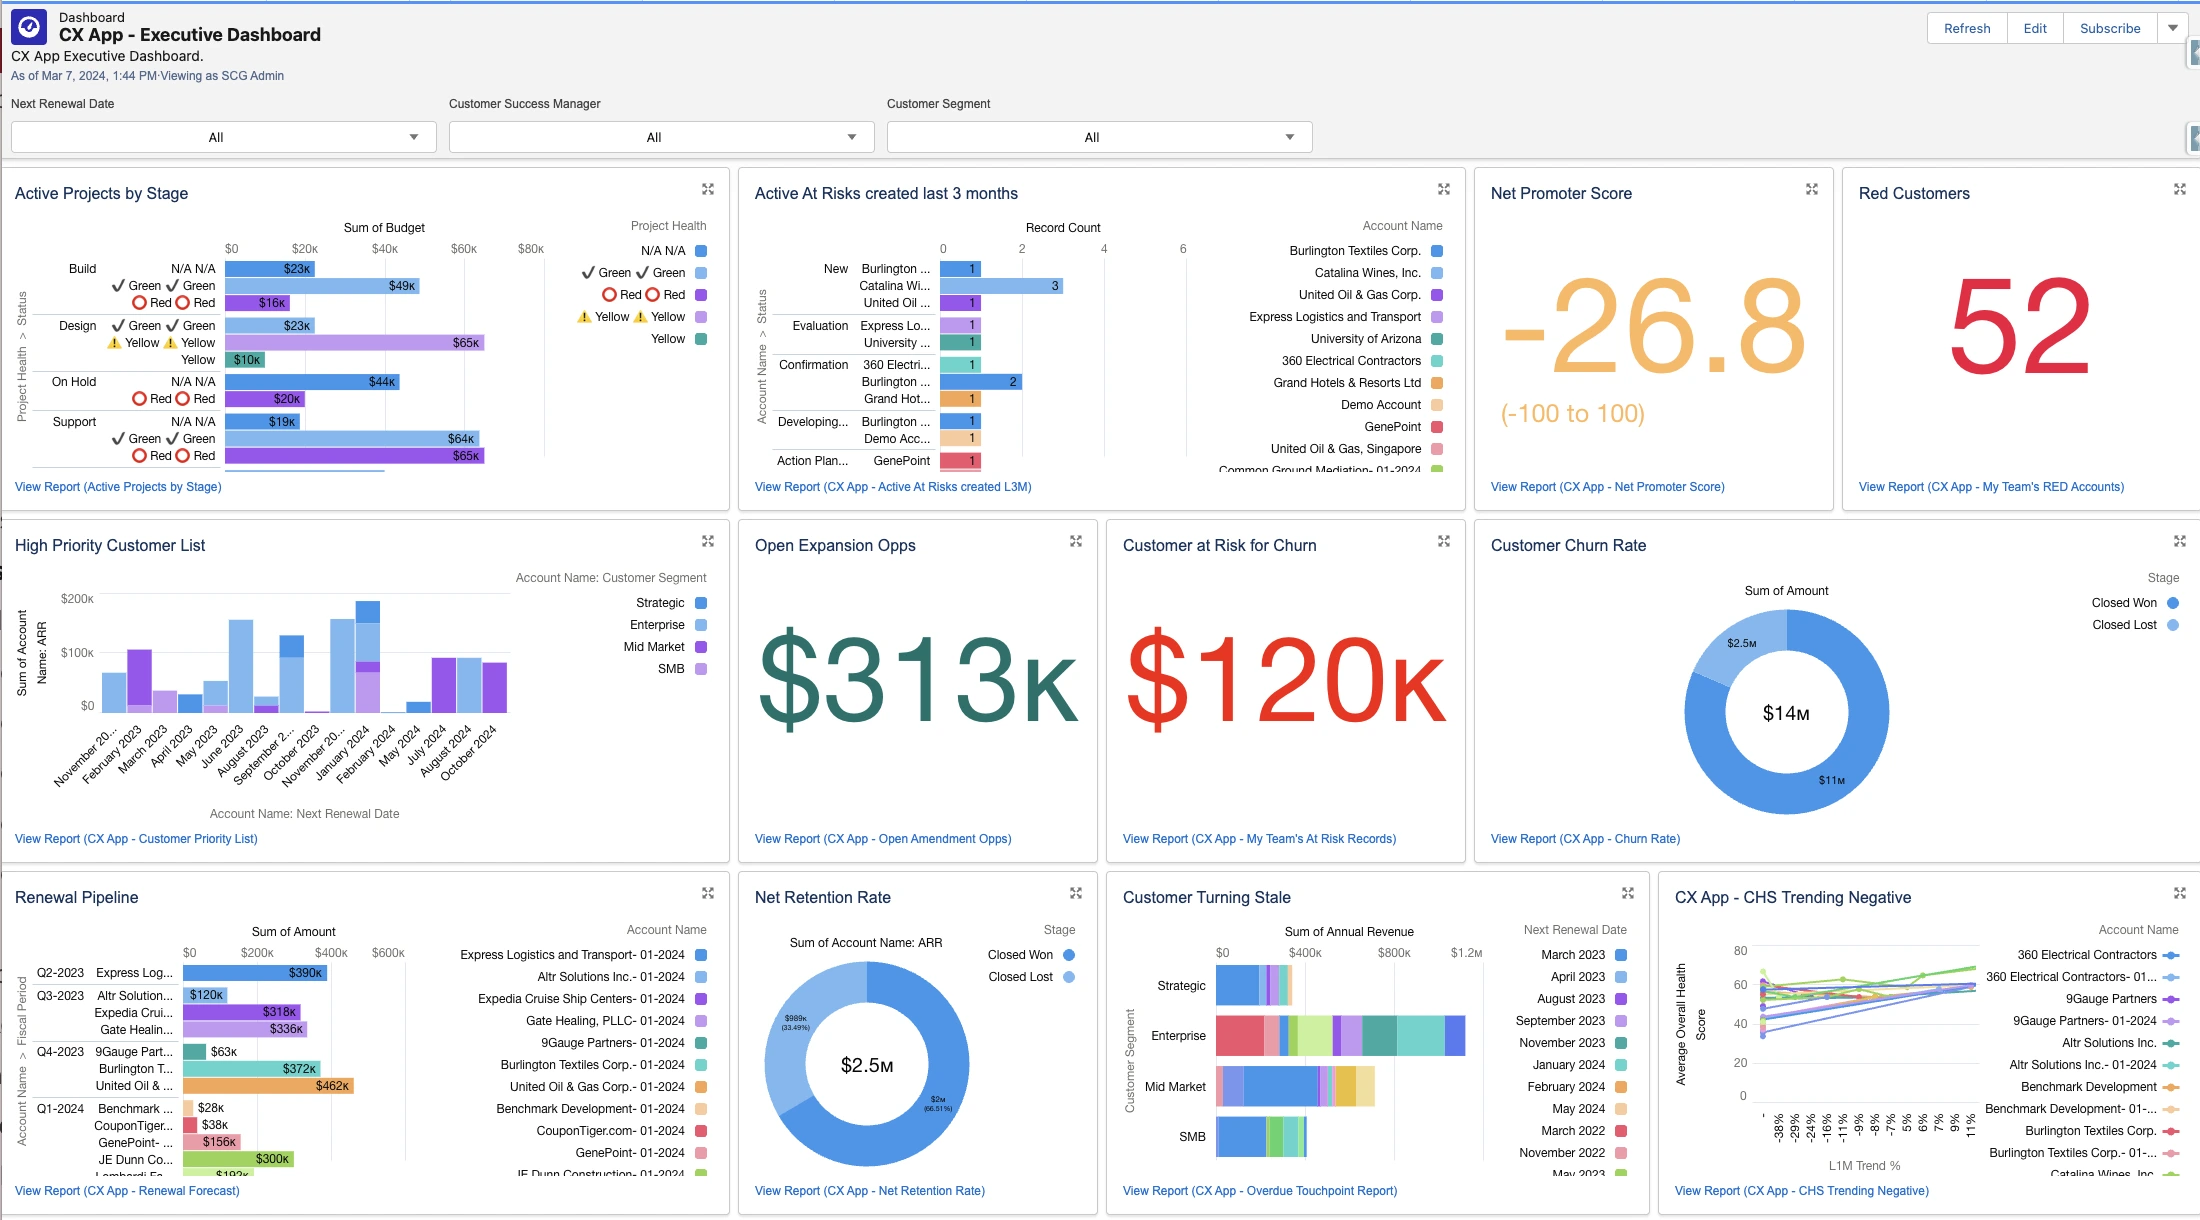
Task: Expand the Renewal Pipeline widget
Action: click(708, 893)
